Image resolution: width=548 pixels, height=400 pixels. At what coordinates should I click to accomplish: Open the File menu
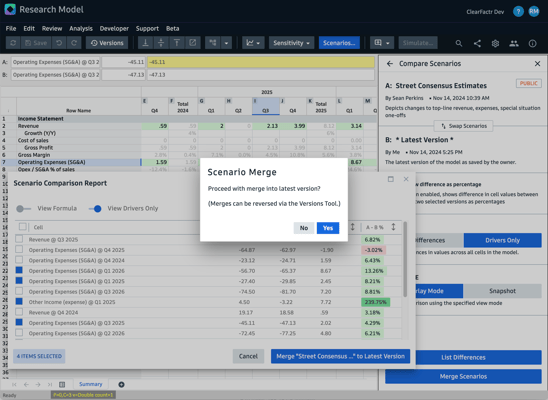coord(11,28)
